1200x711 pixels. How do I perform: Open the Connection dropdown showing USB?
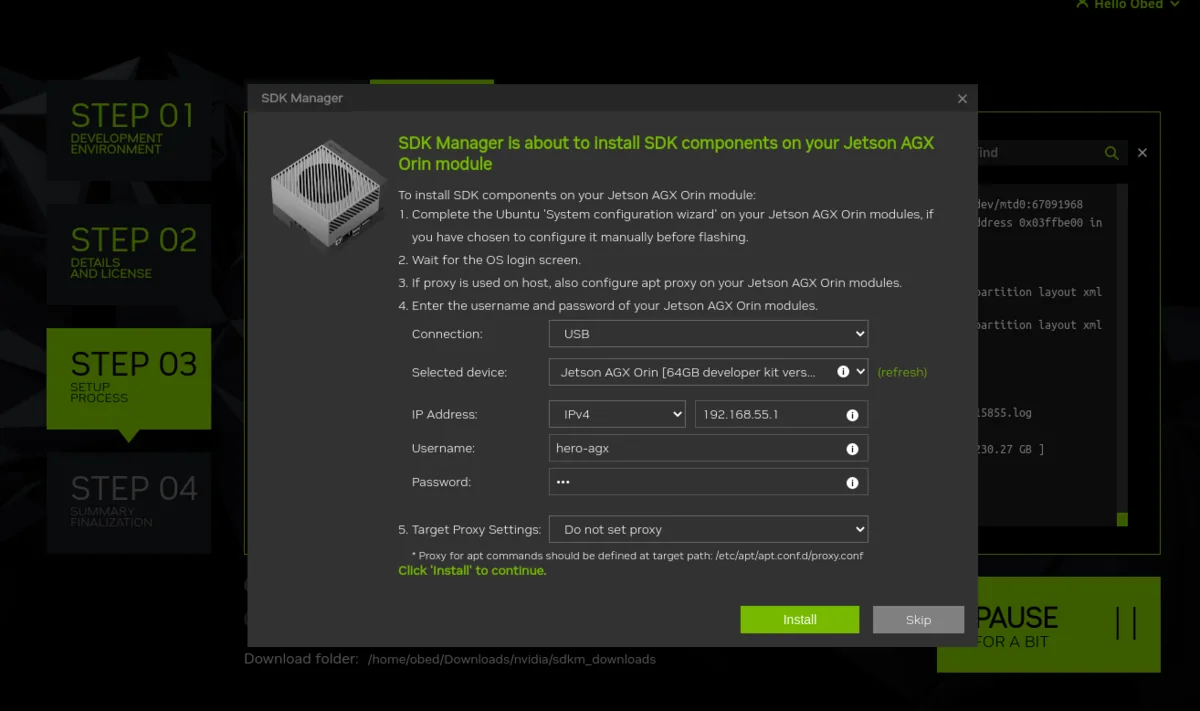pos(708,333)
